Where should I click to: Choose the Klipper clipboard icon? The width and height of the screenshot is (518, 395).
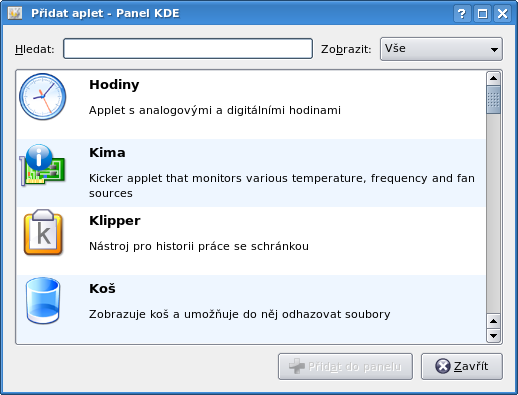tap(43, 233)
